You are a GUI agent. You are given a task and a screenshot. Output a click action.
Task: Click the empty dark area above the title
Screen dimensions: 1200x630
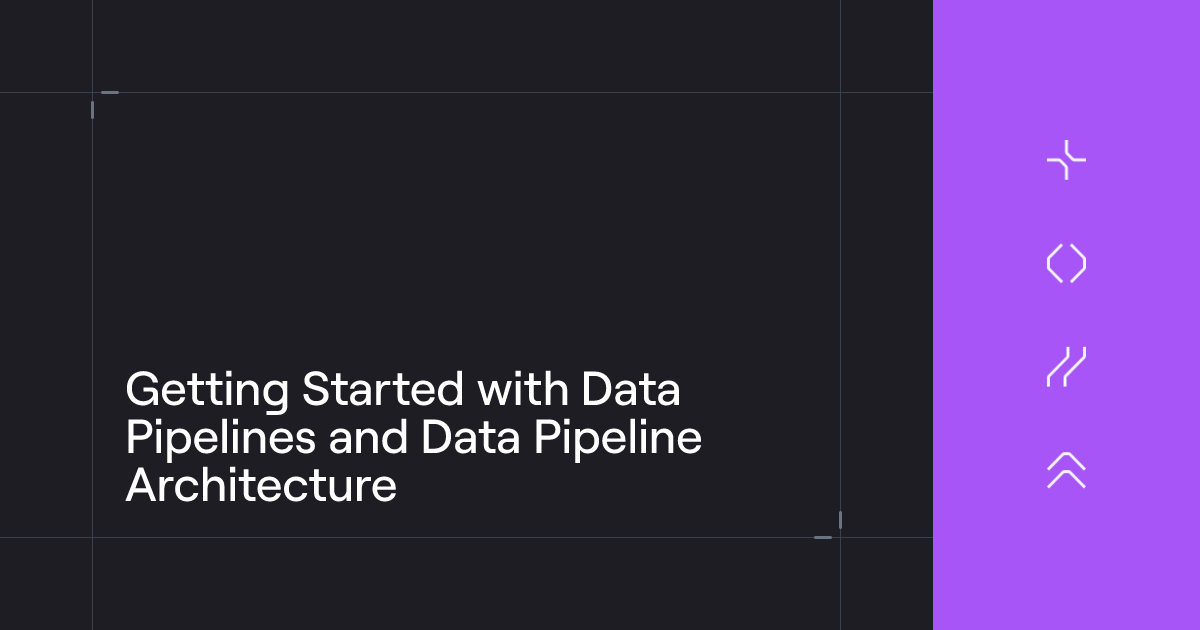[x=466, y=230]
